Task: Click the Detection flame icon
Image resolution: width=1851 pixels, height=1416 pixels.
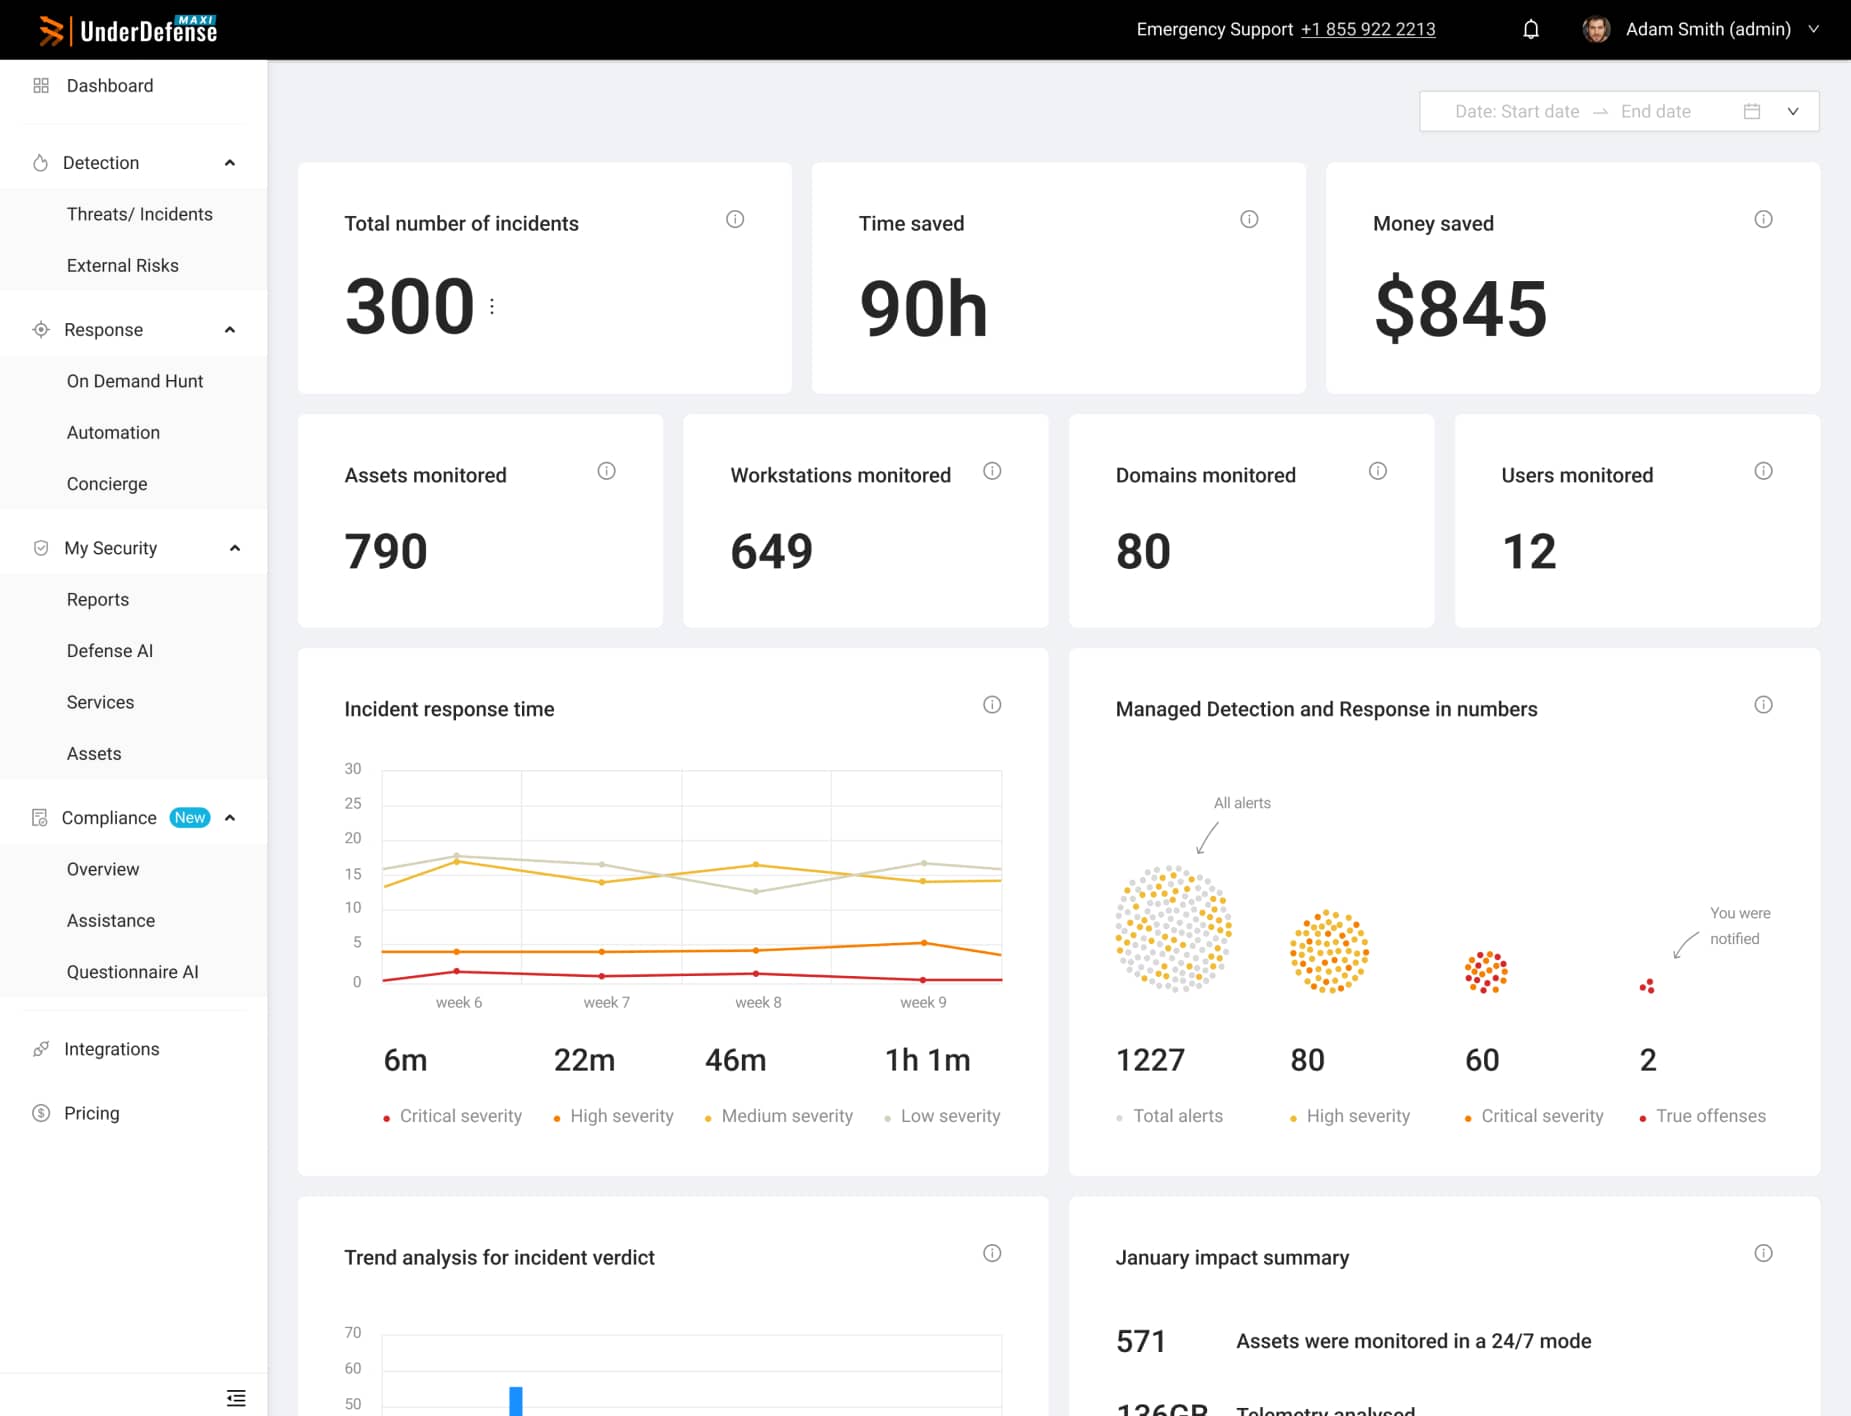Action: 40,163
